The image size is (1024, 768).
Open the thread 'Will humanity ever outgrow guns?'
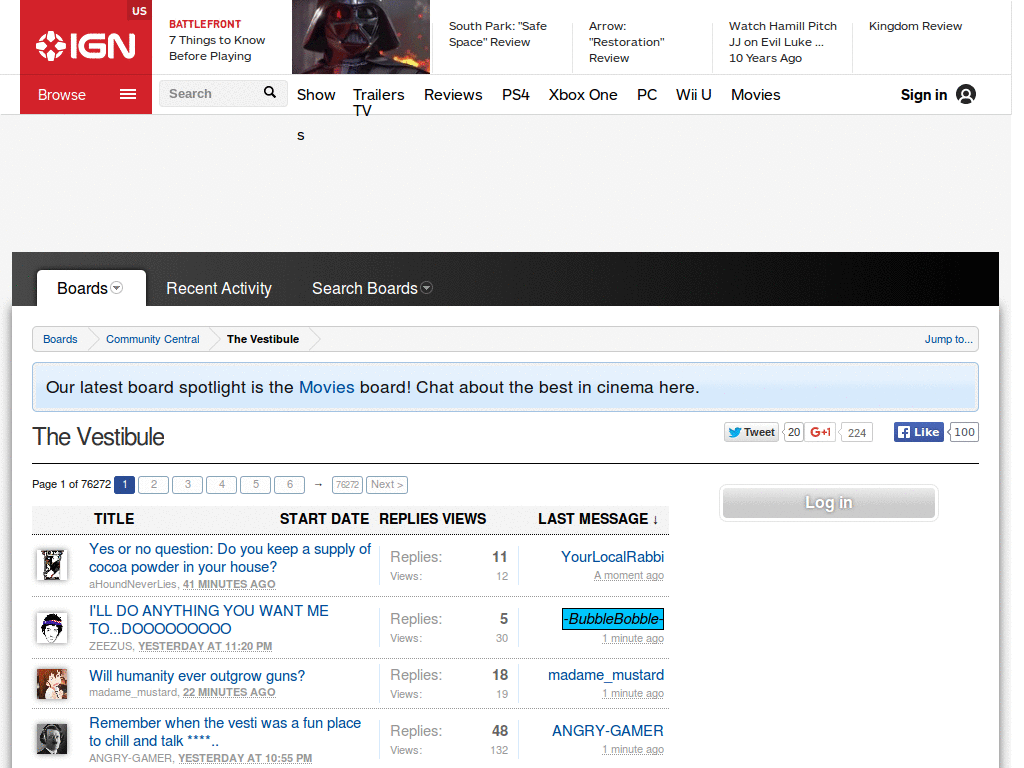click(x=197, y=676)
